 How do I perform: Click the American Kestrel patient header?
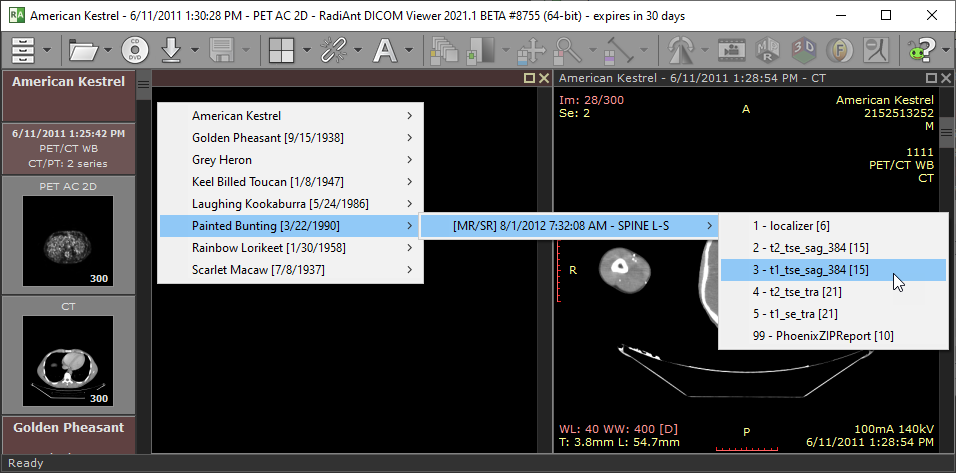[x=68, y=95]
